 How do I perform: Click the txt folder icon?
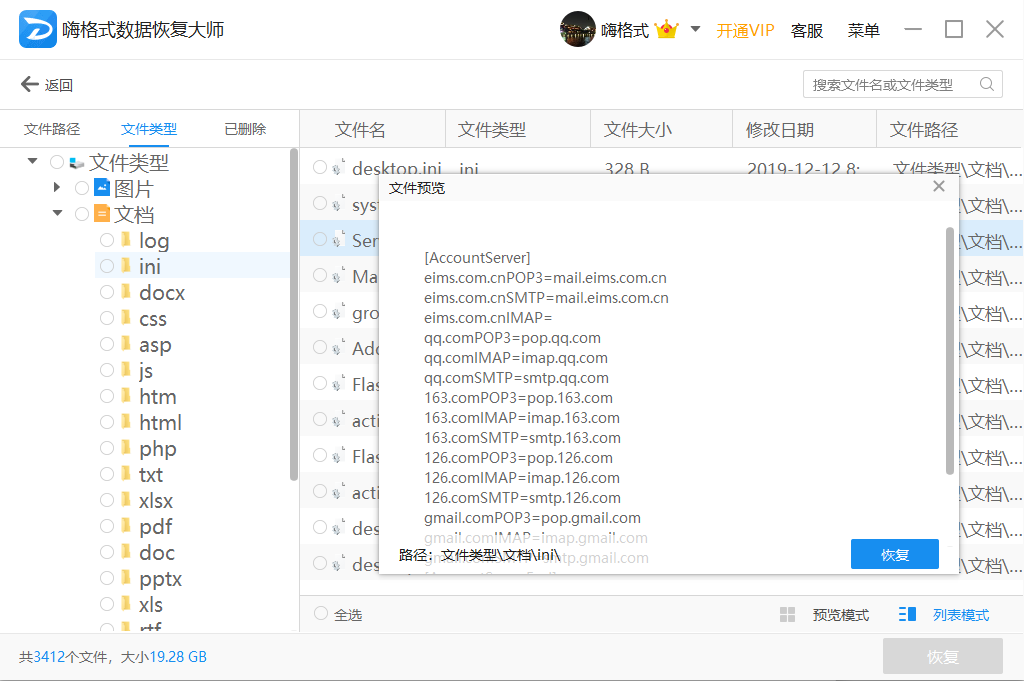[126, 474]
